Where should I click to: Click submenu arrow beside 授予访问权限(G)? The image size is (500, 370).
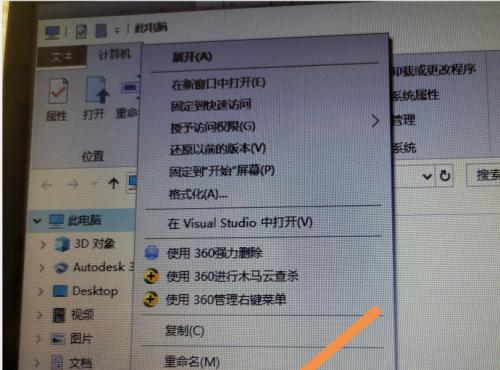(375, 121)
